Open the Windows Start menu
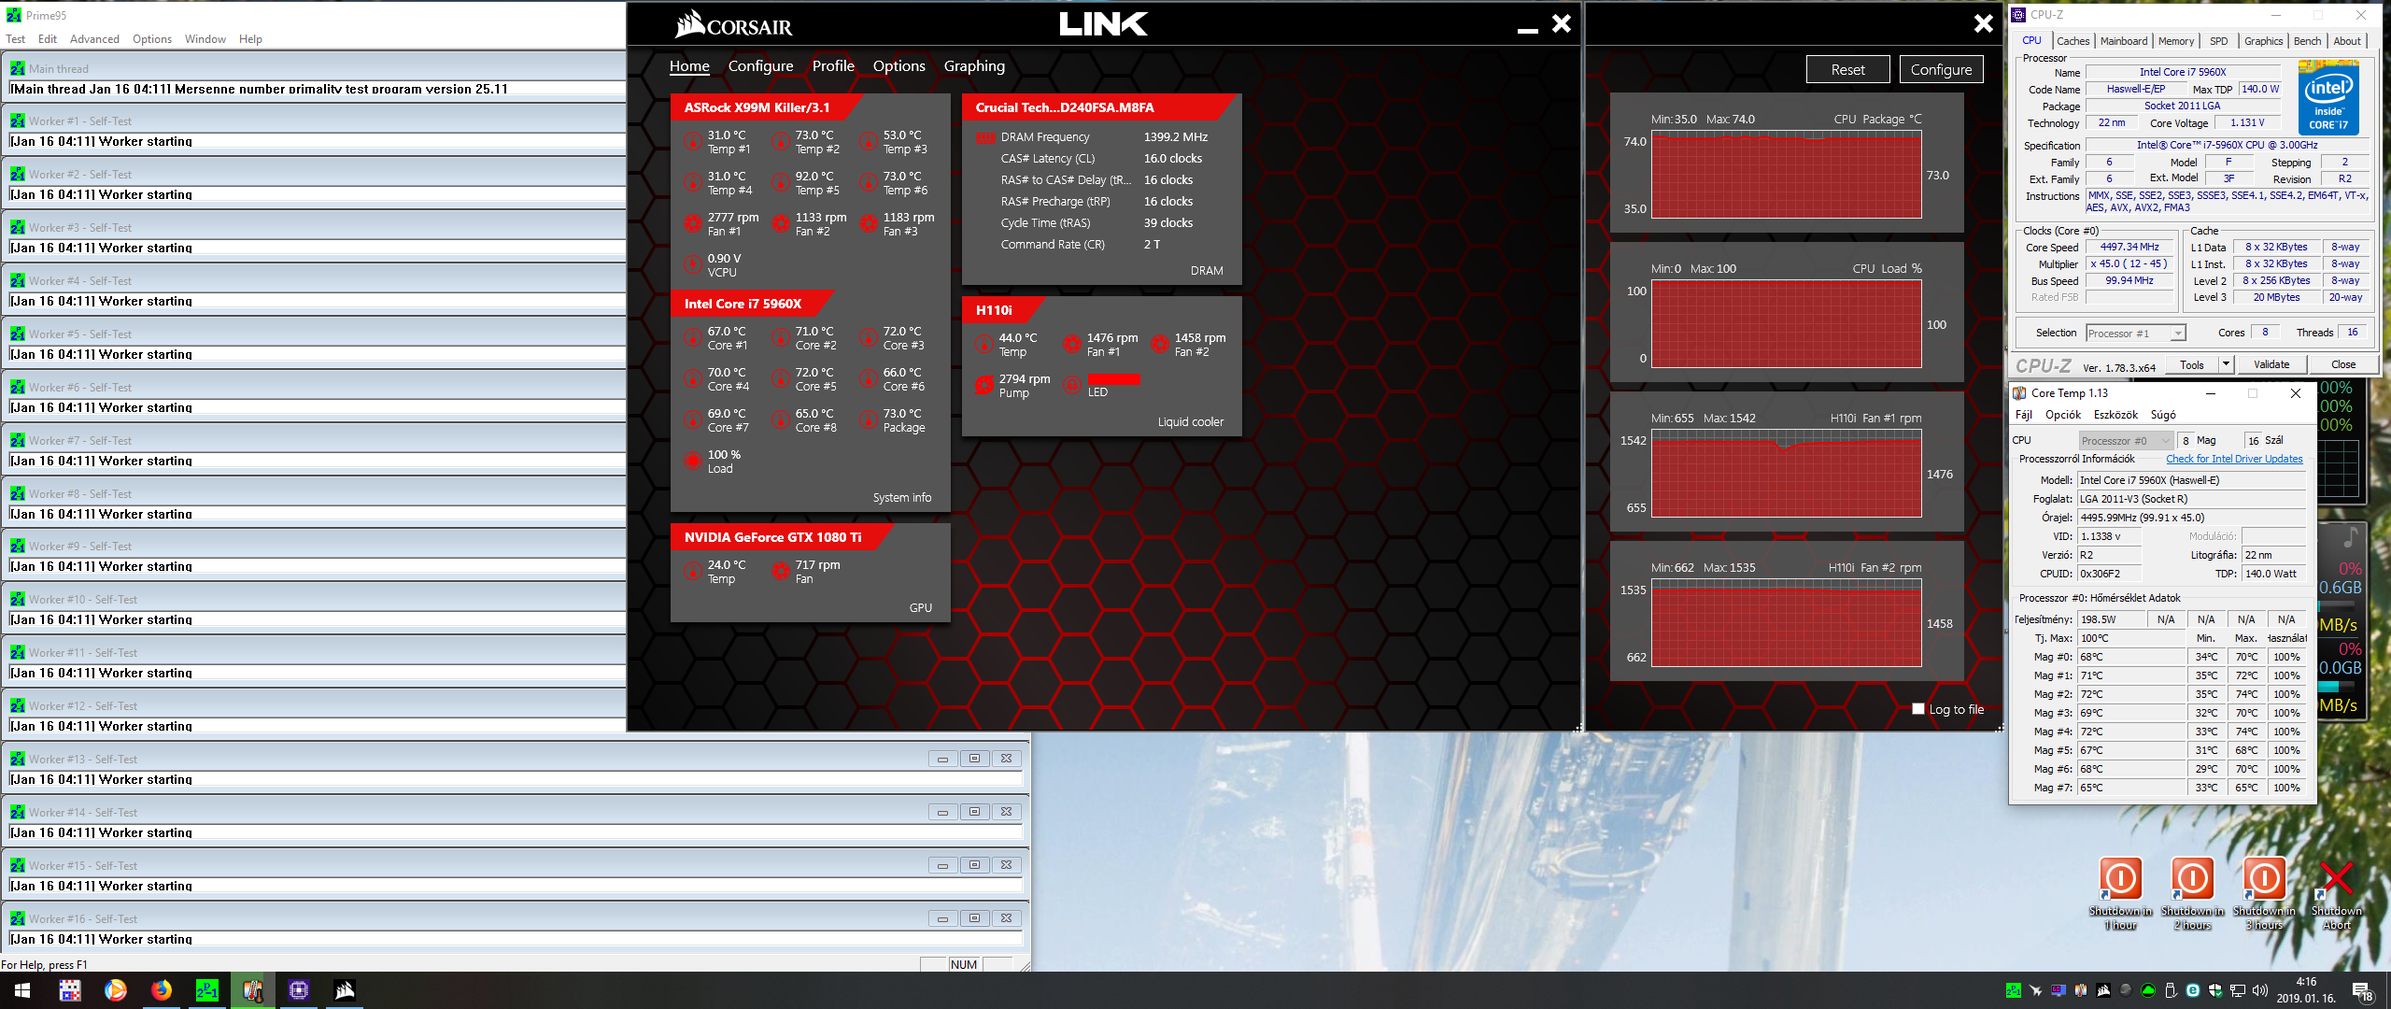The height and width of the screenshot is (1009, 2391). [x=22, y=990]
